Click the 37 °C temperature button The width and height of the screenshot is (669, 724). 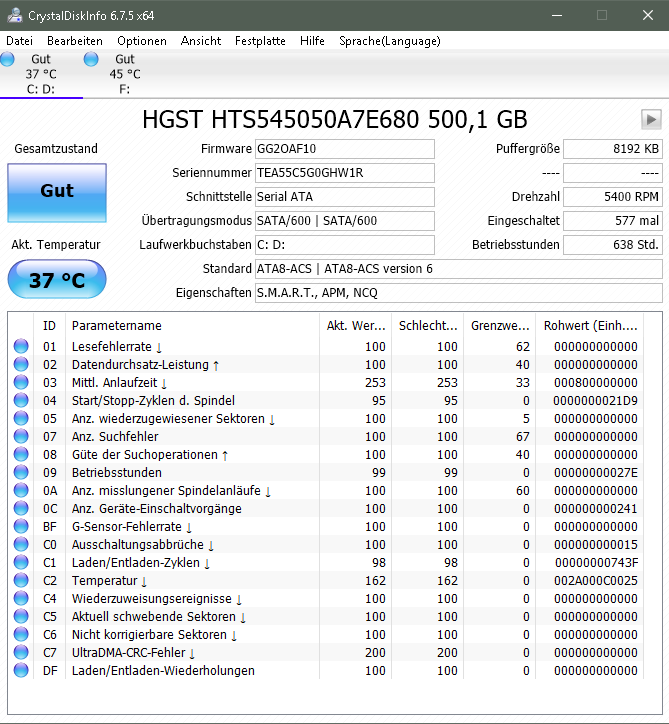click(x=57, y=279)
